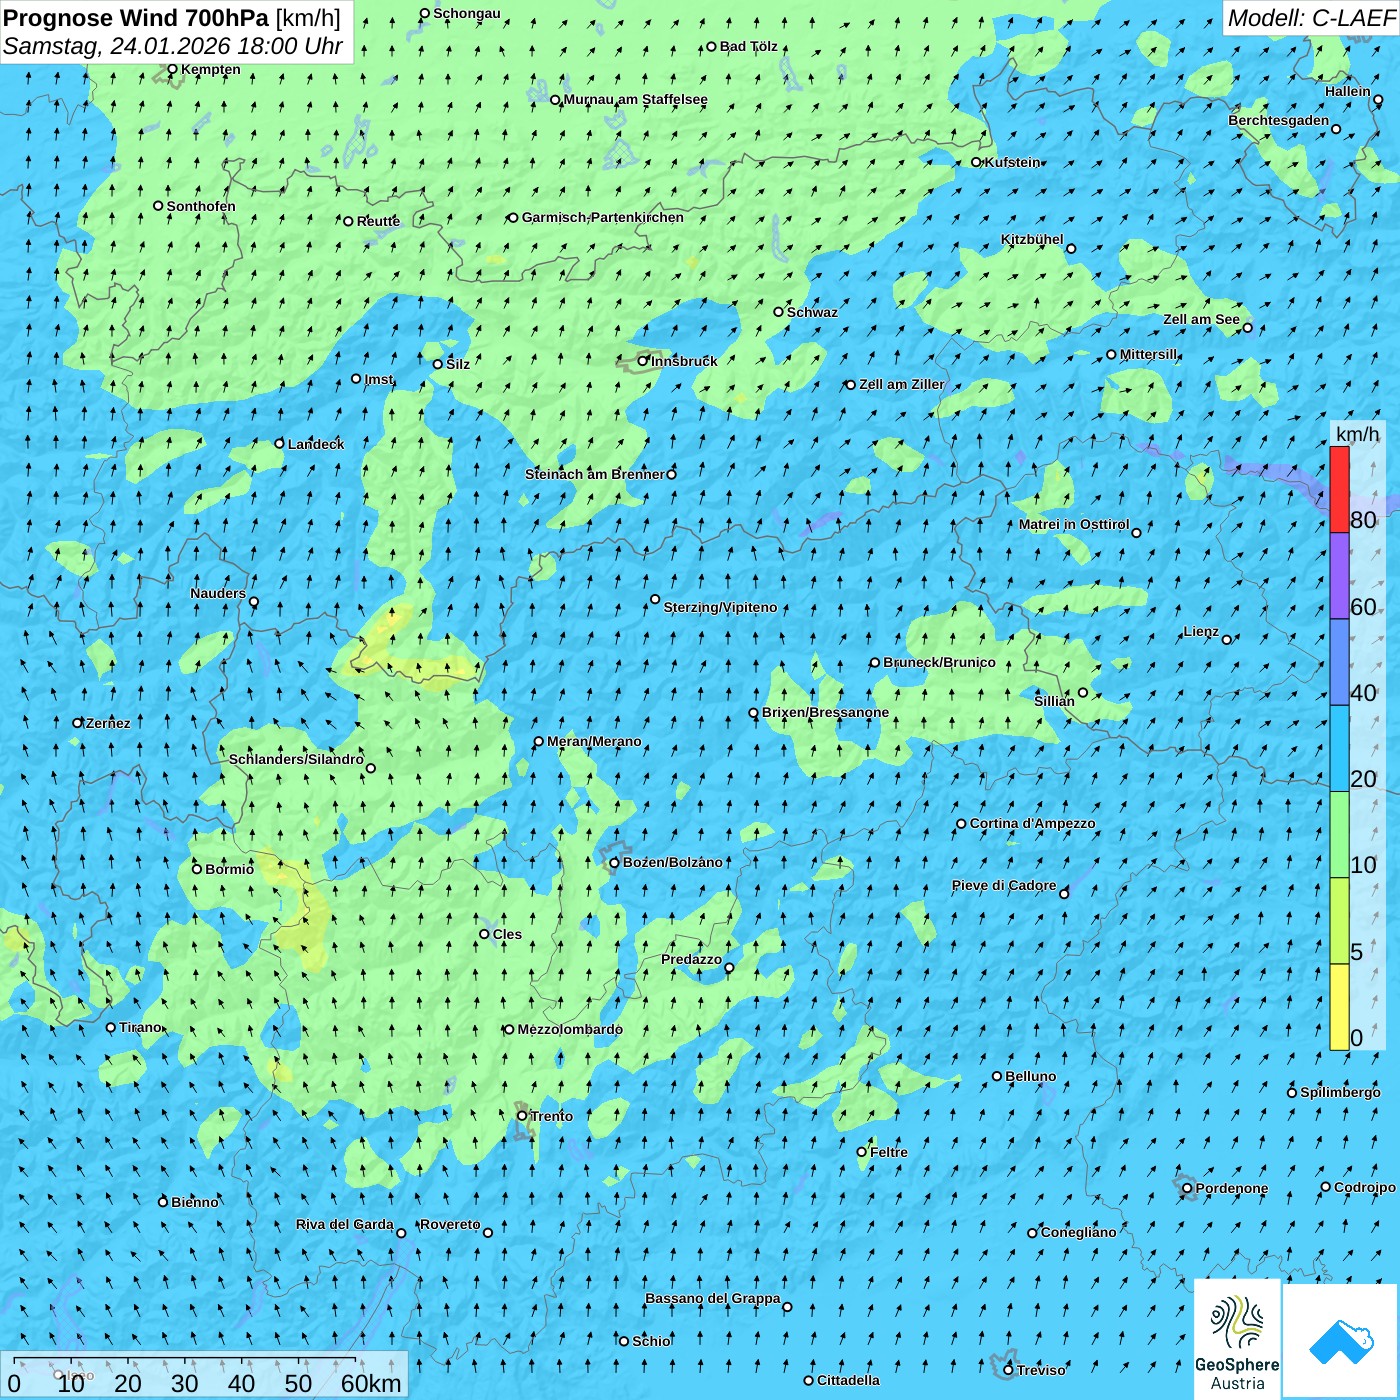Select the "Bruneck/Brunico" label

(940, 662)
